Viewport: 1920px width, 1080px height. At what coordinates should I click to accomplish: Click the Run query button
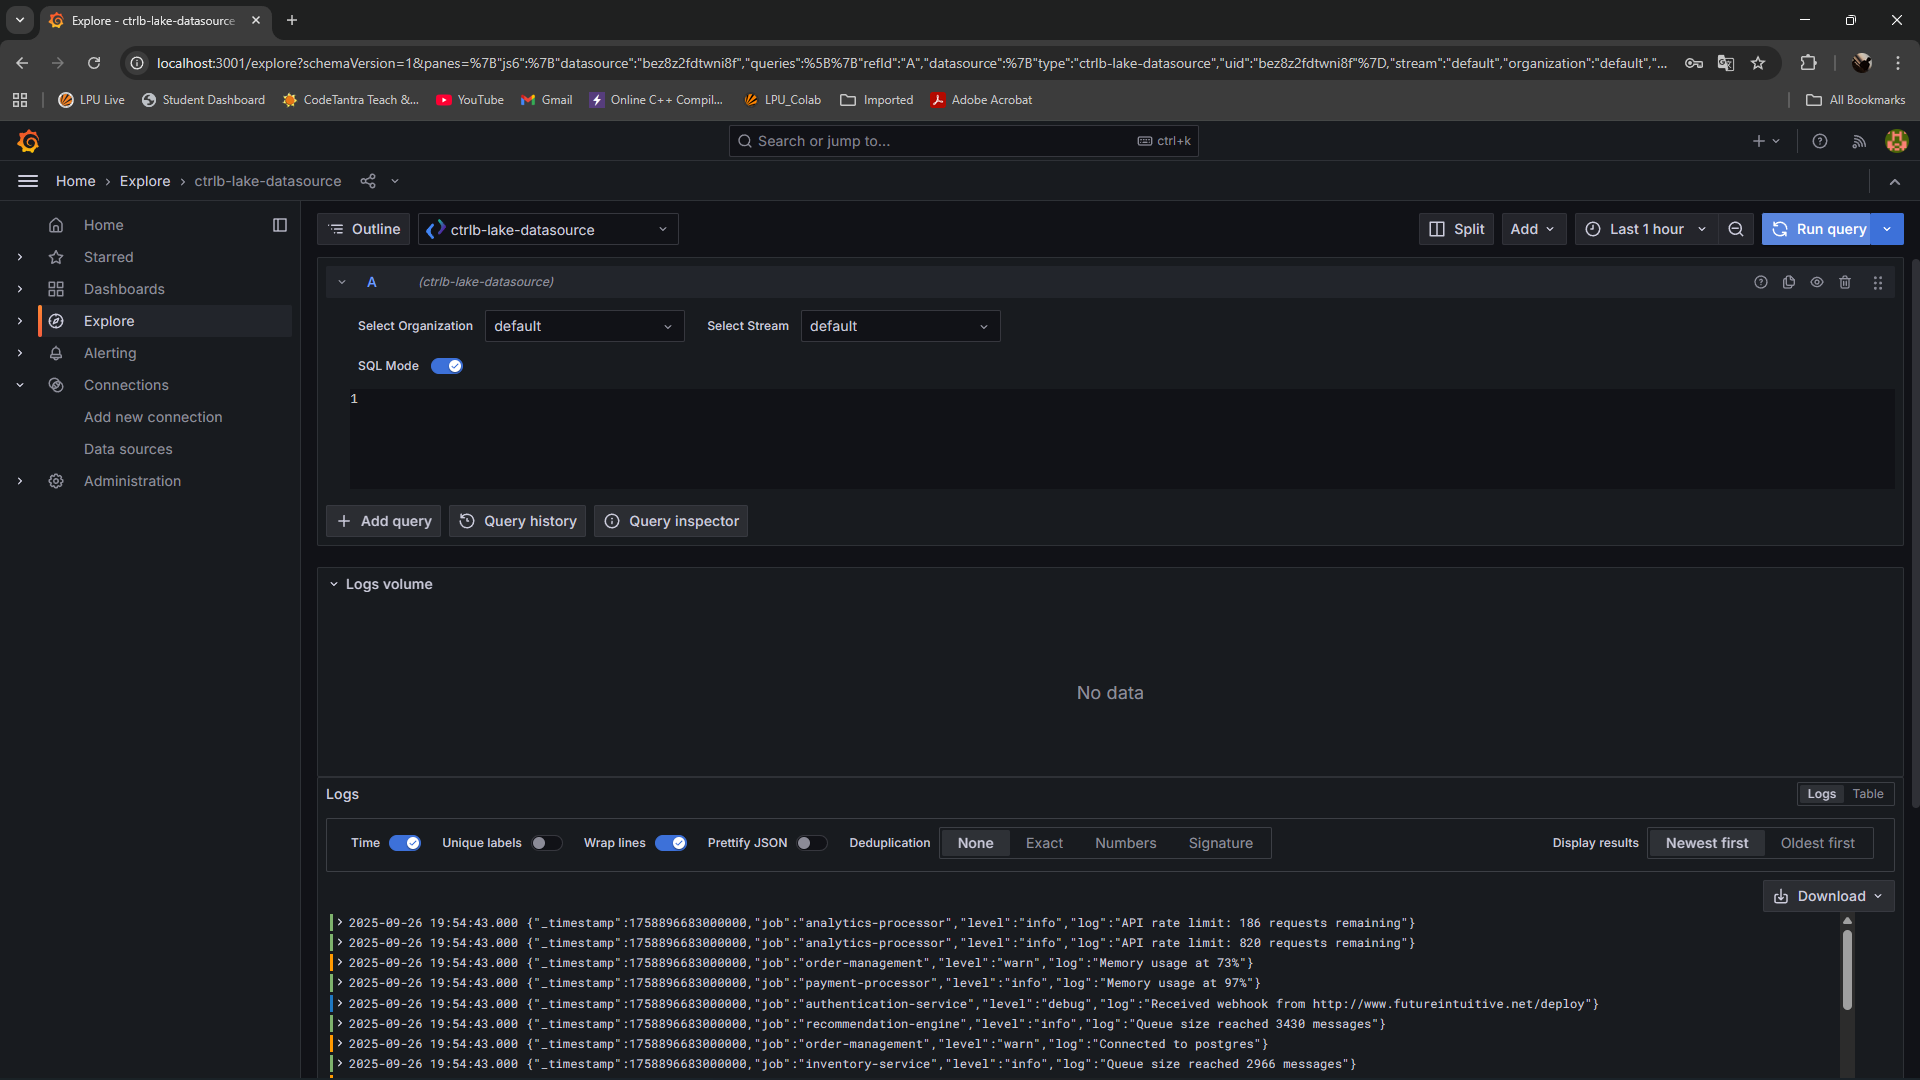1819,229
